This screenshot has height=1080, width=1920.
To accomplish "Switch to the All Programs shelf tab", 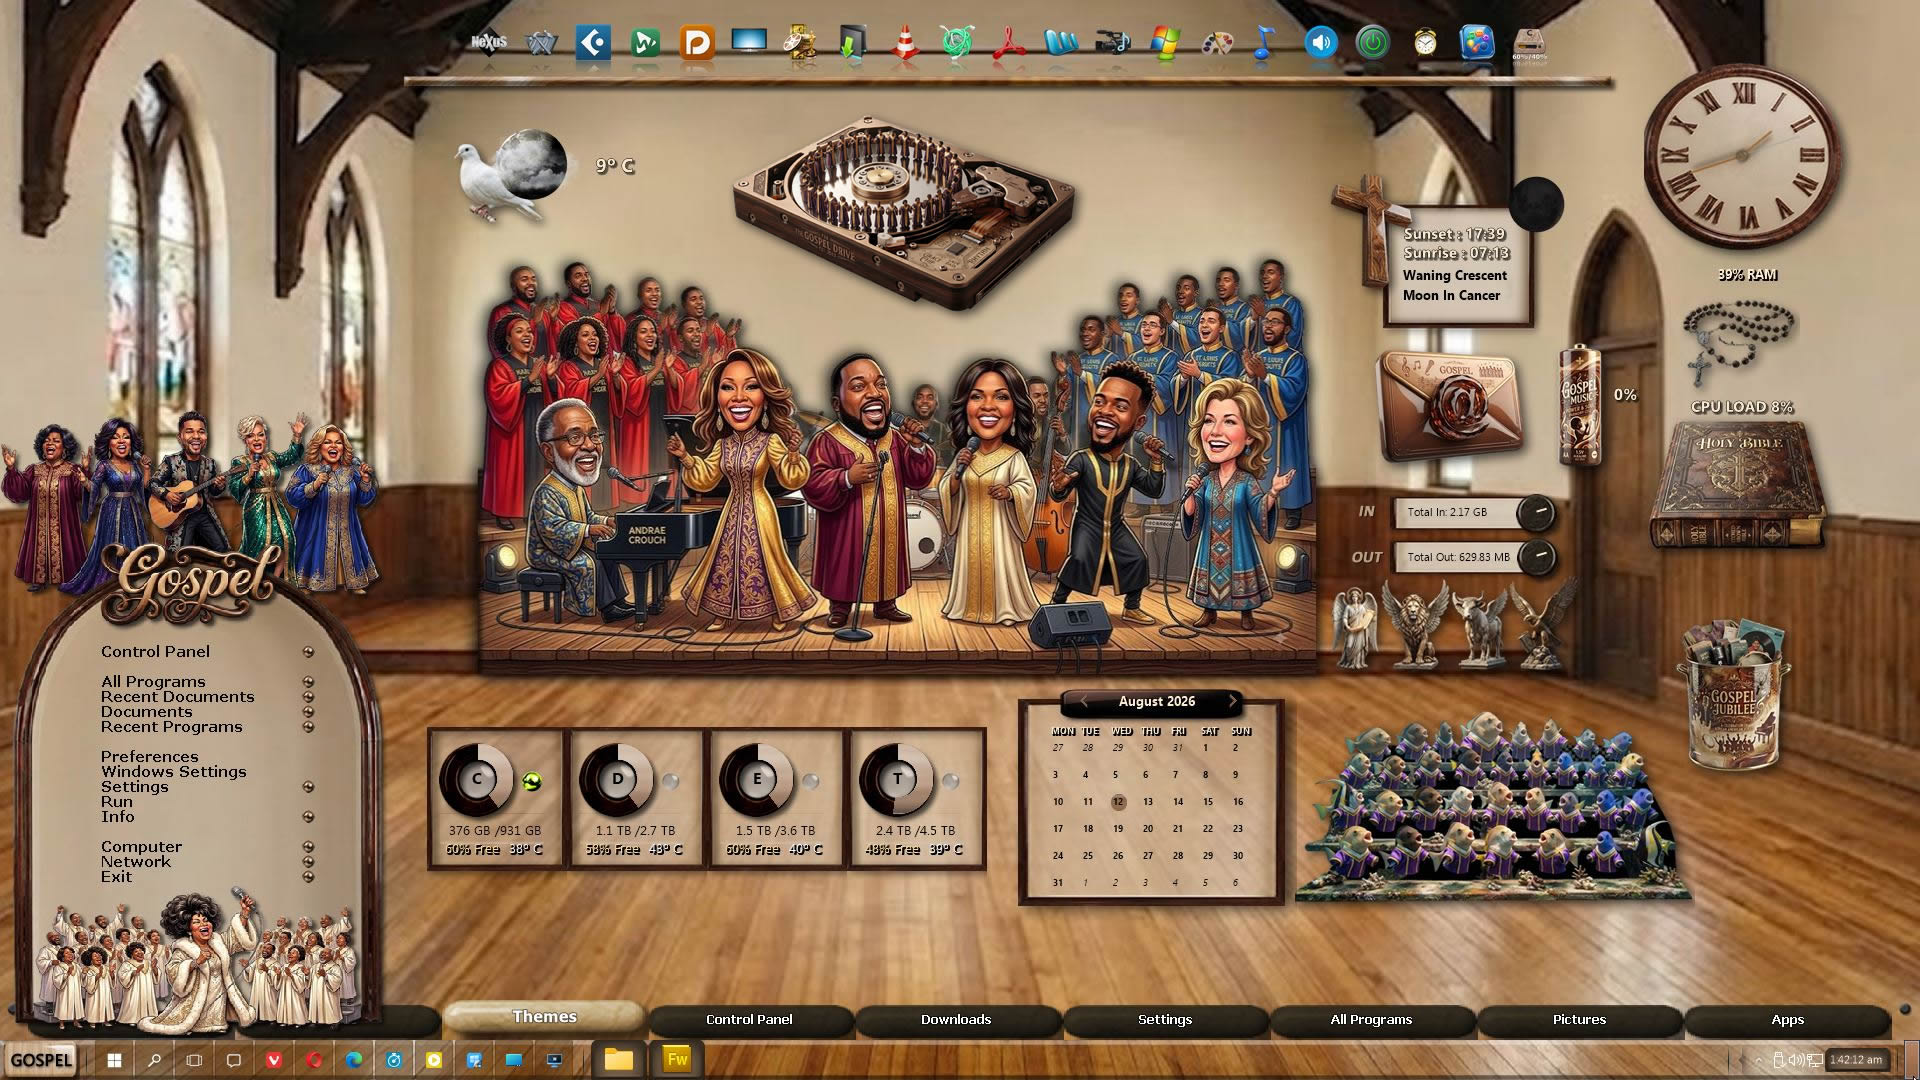I will [x=1371, y=1020].
